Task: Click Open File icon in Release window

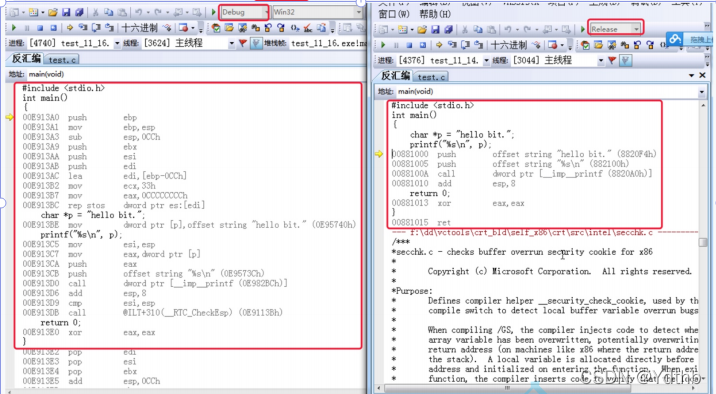Action: click(x=422, y=30)
